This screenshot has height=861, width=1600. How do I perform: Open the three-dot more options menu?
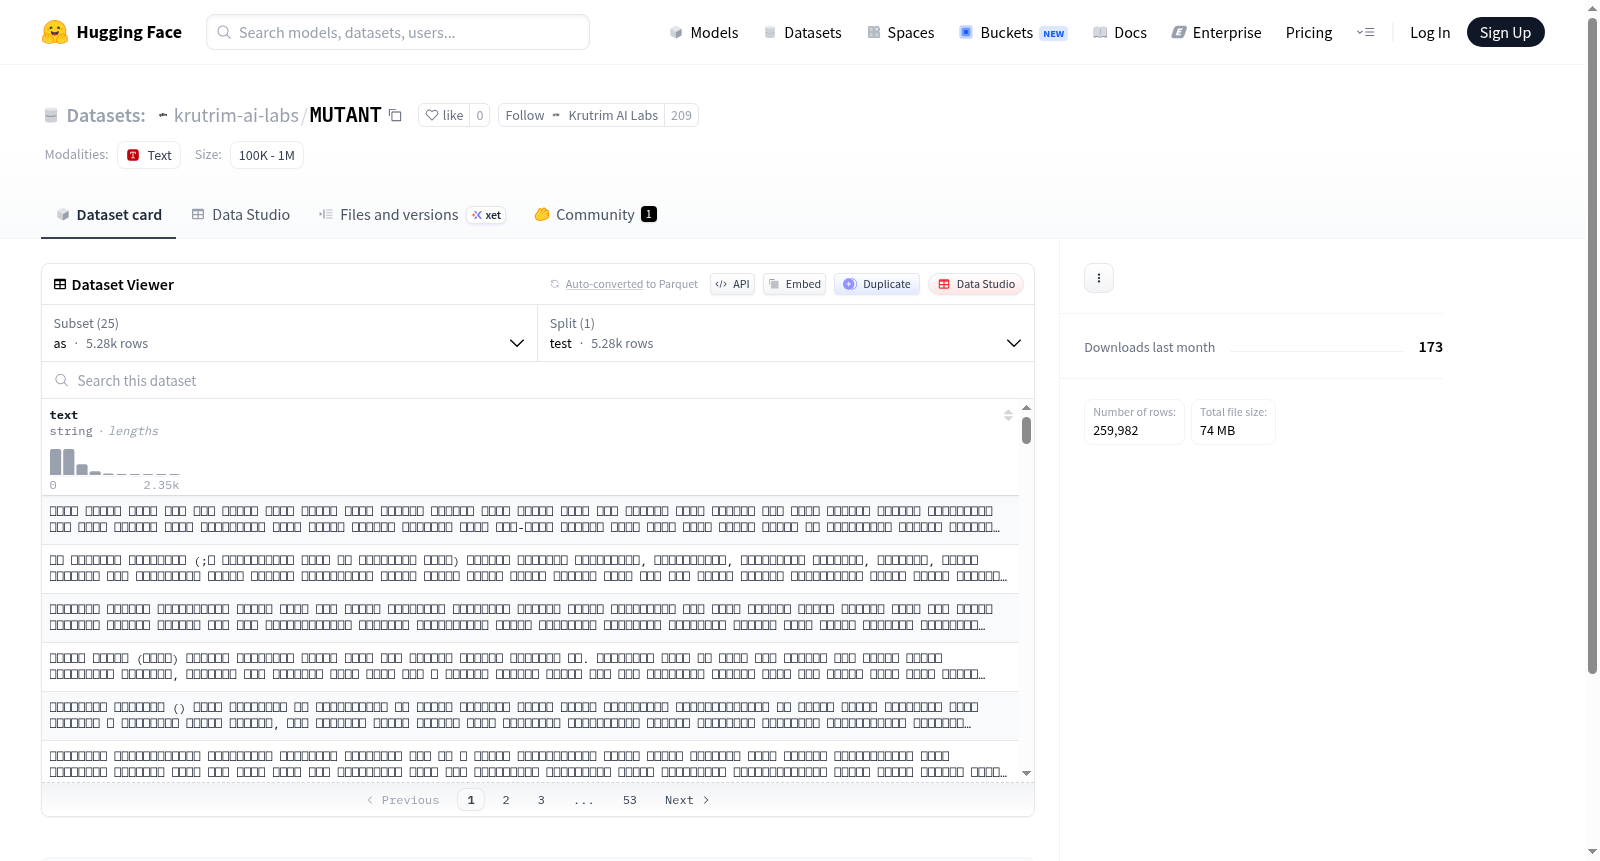1099,278
